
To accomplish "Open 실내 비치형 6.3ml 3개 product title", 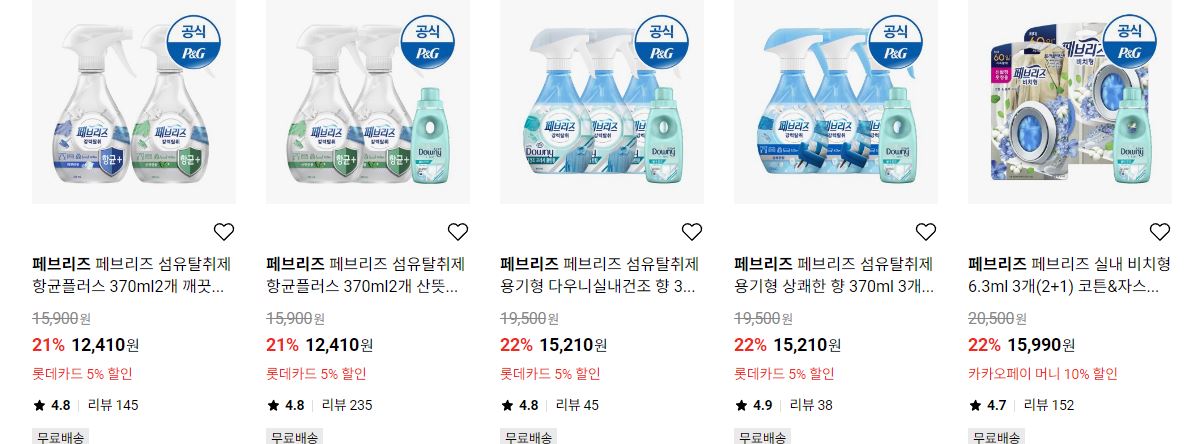I will (x=1069, y=276).
